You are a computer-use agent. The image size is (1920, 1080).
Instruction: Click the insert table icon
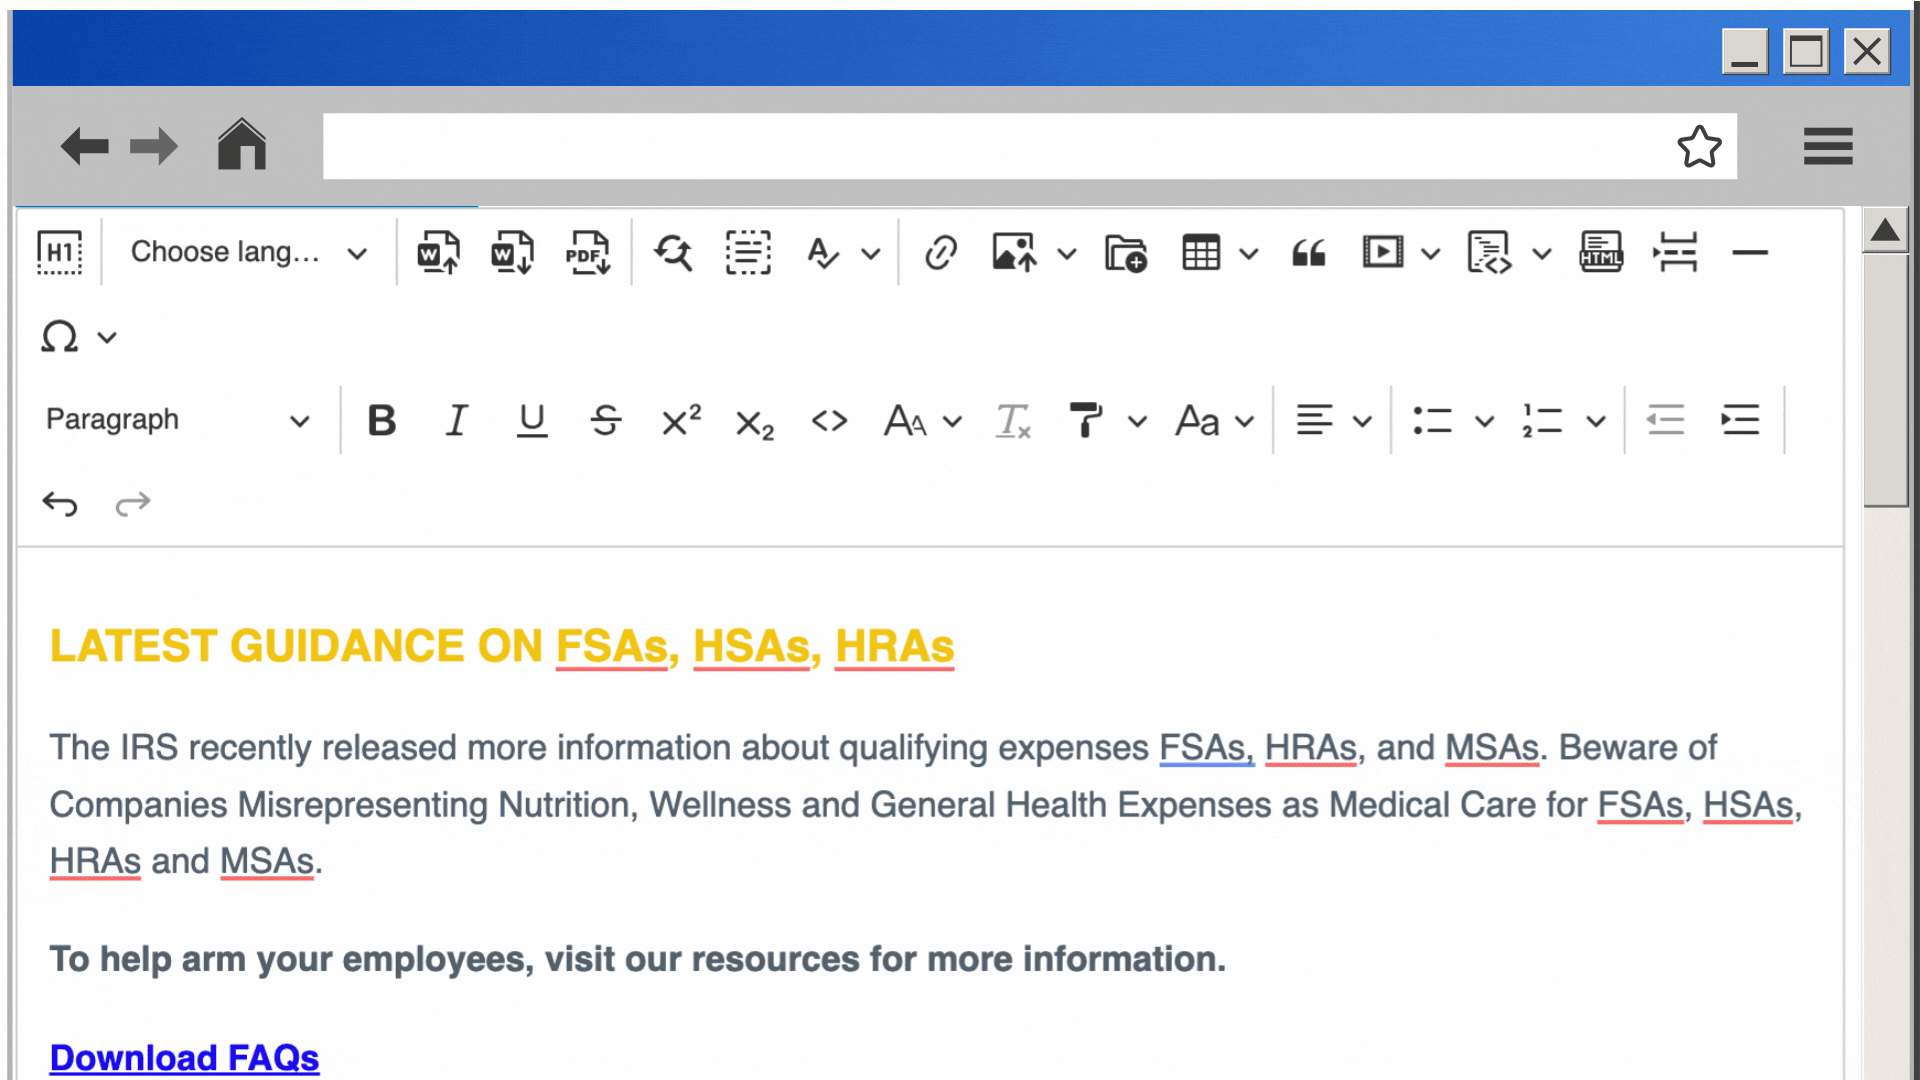[x=1200, y=253]
